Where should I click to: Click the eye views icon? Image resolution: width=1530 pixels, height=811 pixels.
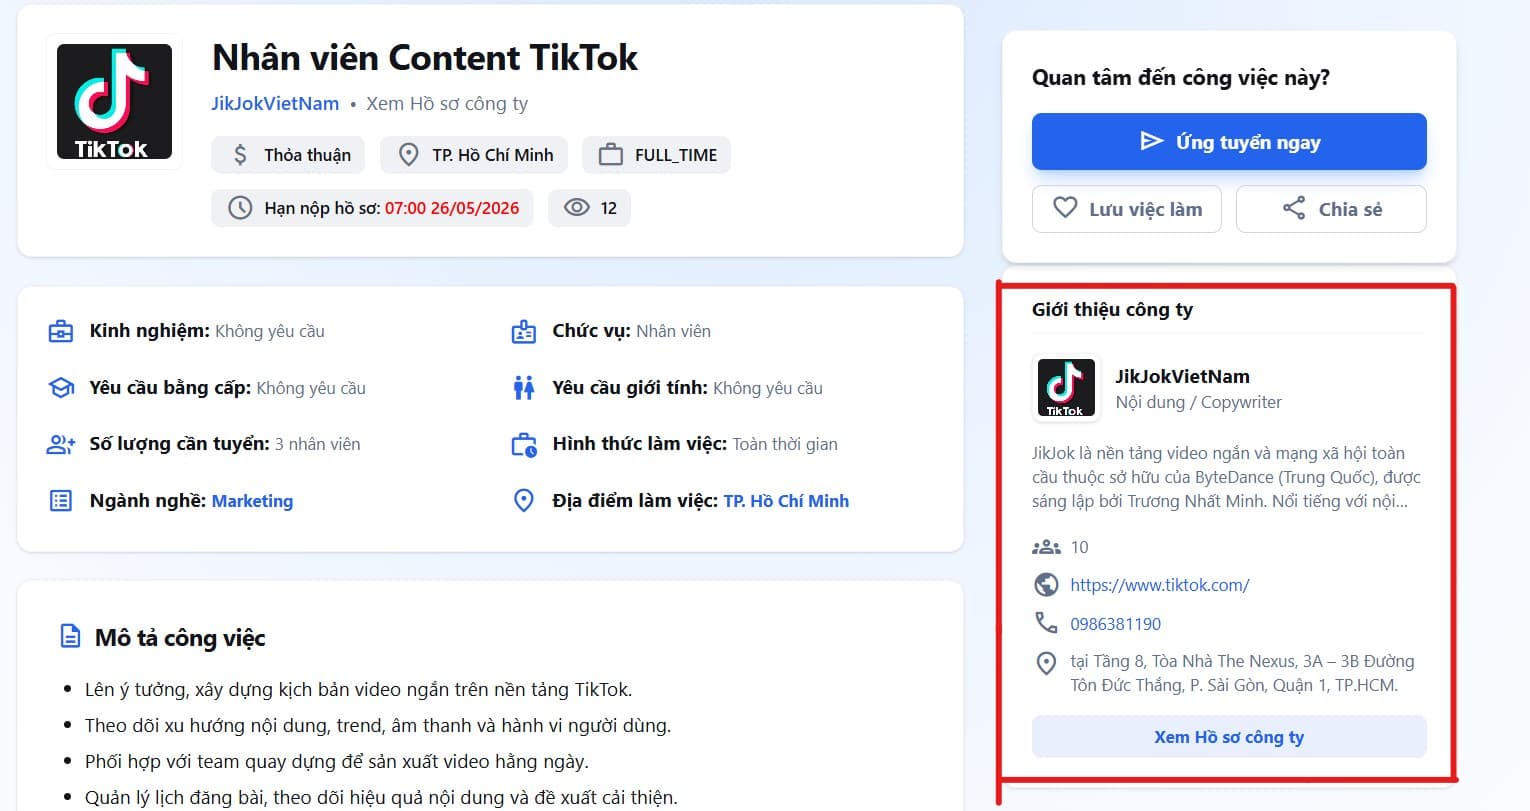point(577,208)
